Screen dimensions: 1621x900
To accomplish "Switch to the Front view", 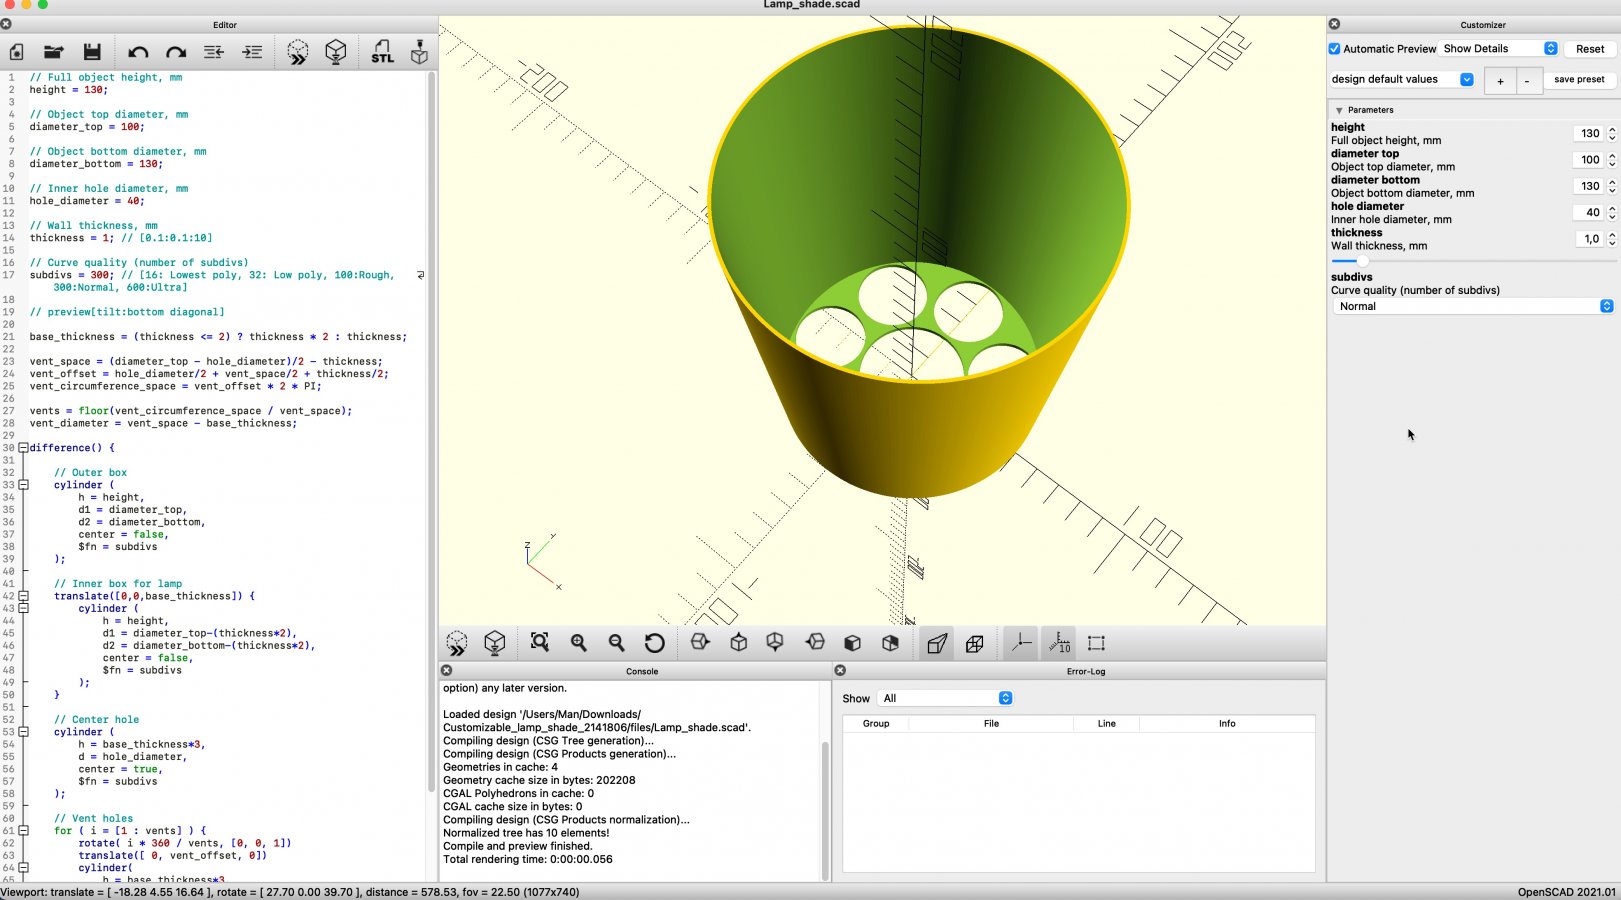I will tap(852, 643).
